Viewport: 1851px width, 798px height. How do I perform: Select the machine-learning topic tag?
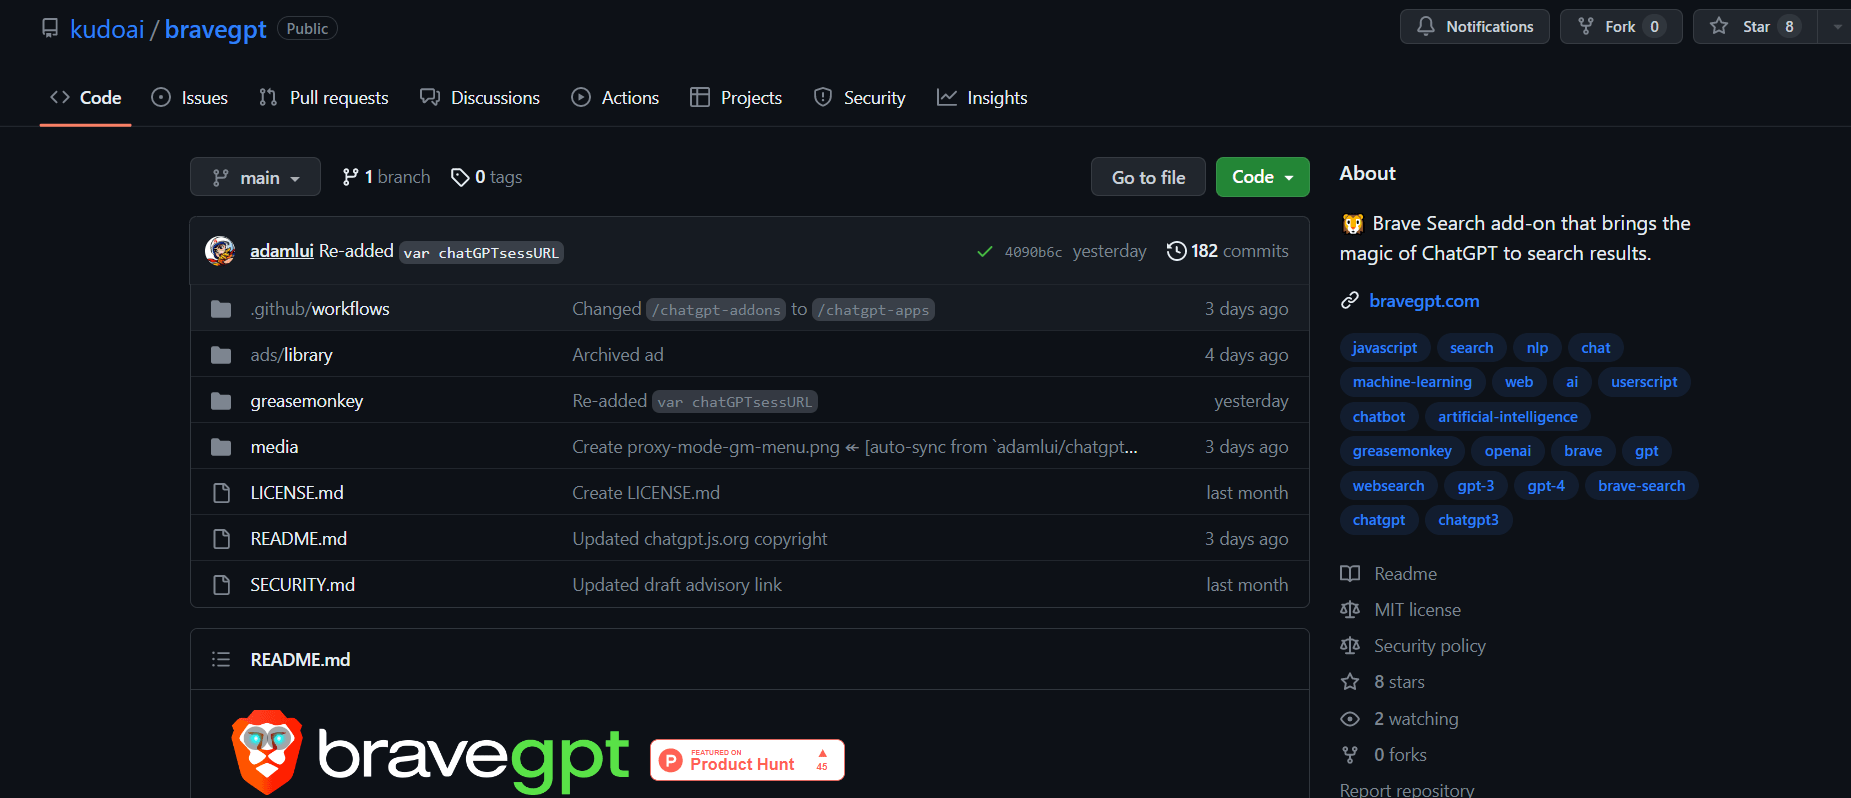[1412, 382]
